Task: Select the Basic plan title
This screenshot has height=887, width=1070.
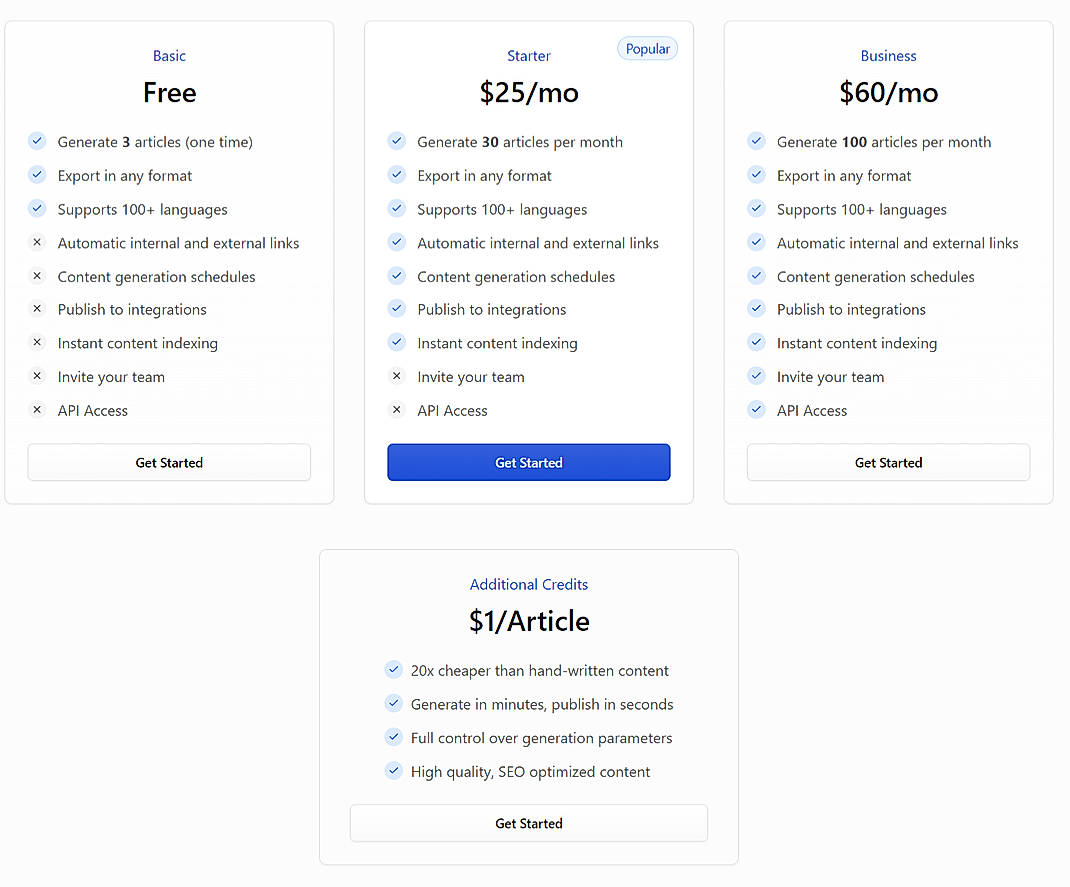Action: tap(169, 56)
